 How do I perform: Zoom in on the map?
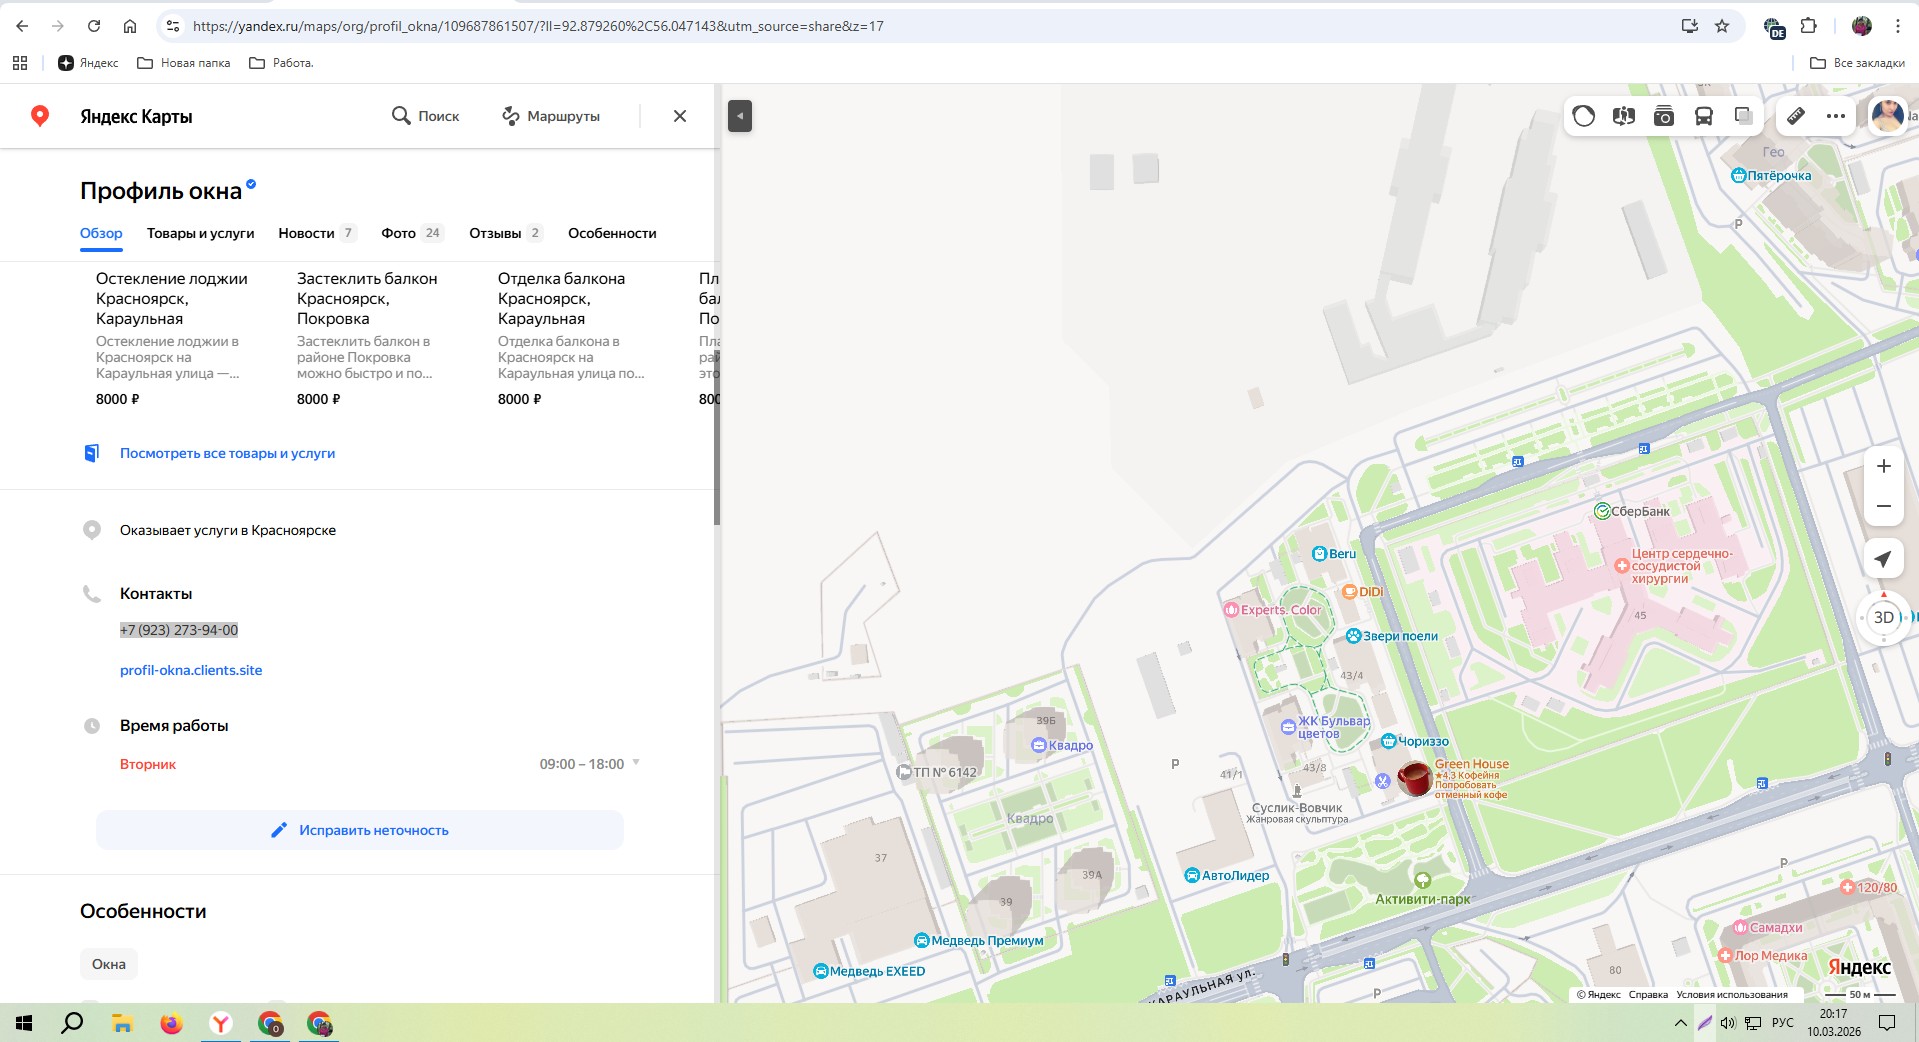(x=1883, y=466)
